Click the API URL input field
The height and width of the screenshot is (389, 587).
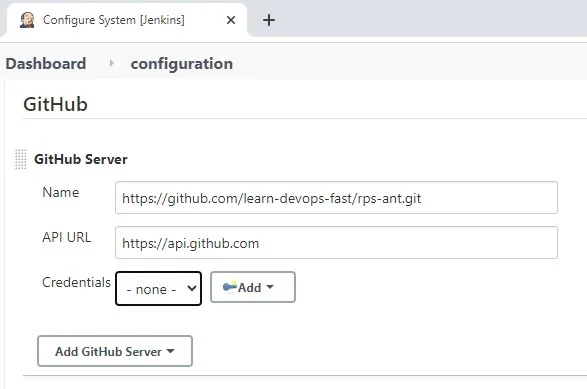[x=336, y=243]
